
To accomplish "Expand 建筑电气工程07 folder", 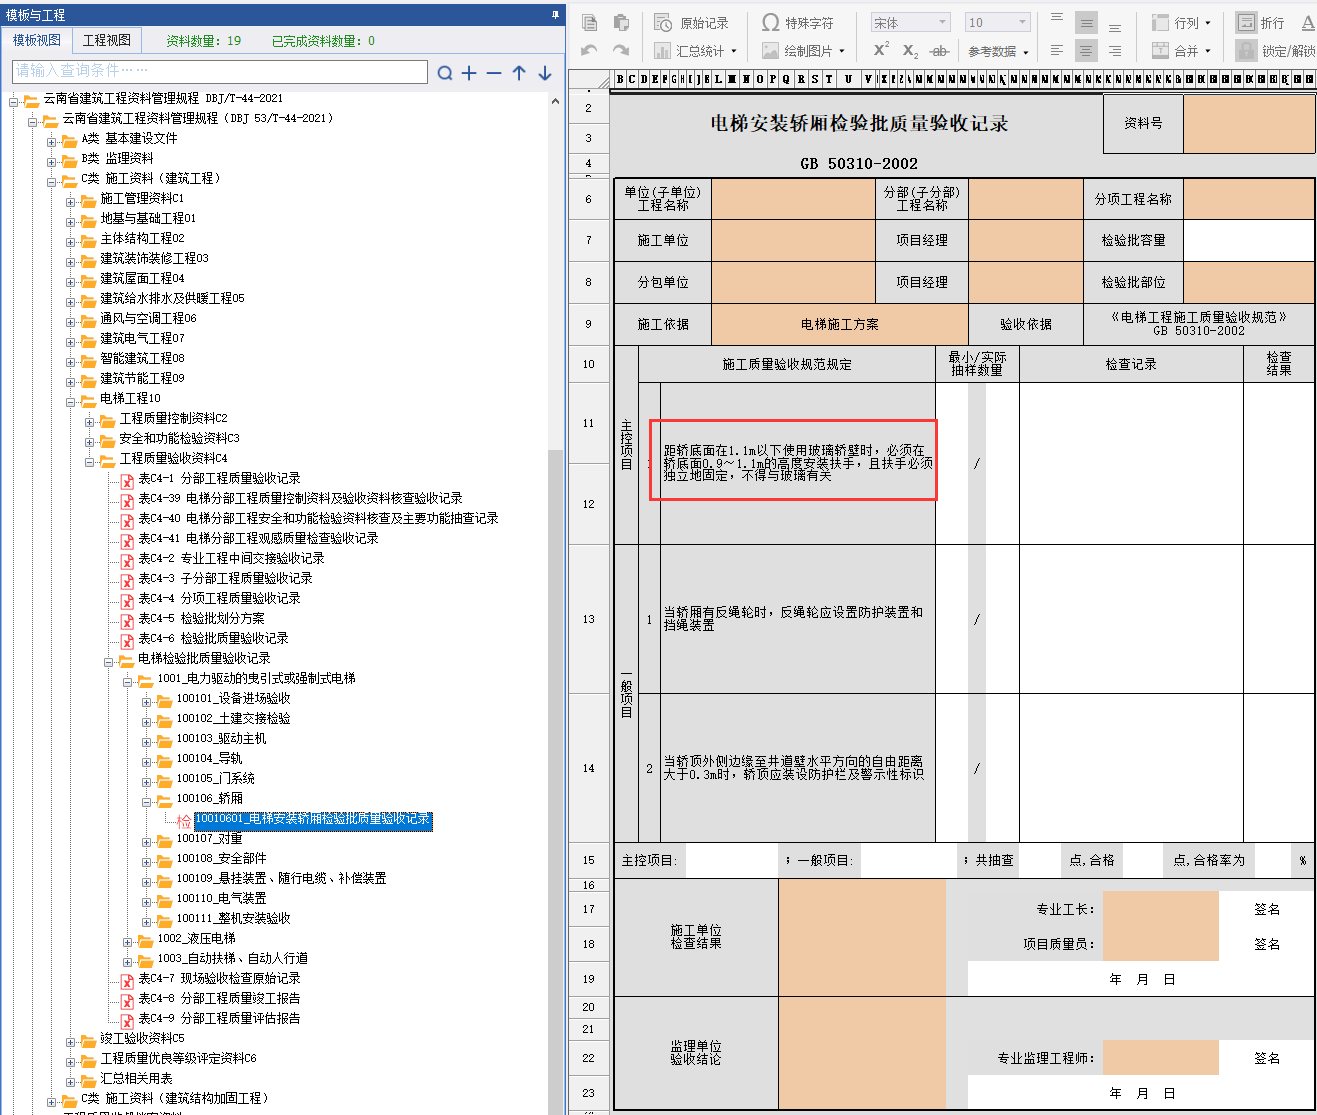I will point(71,341).
